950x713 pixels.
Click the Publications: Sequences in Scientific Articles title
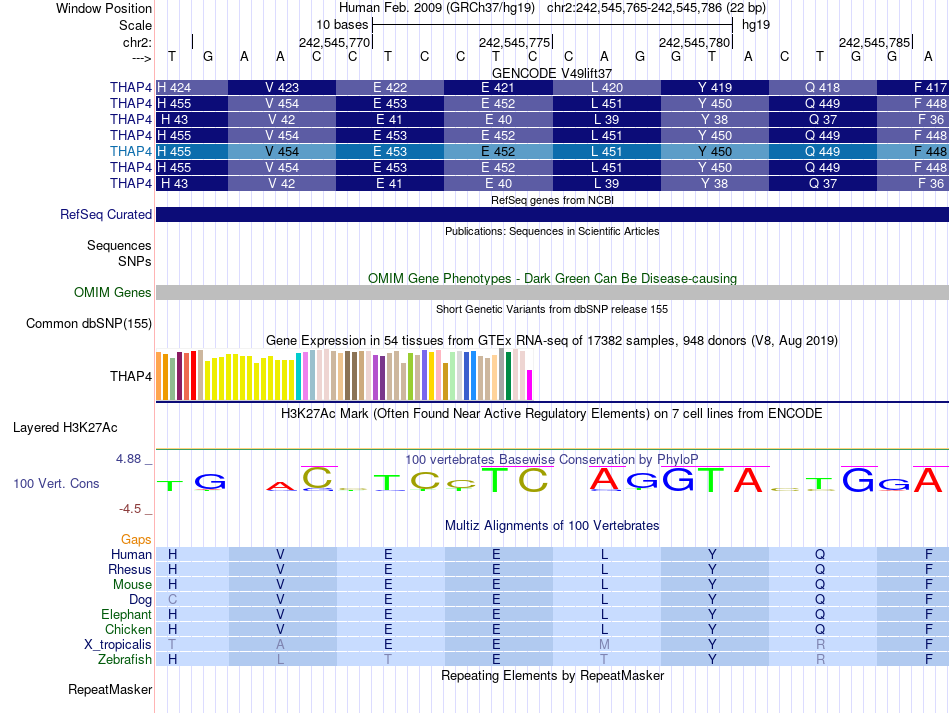pyautogui.click(x=552, y=231)
